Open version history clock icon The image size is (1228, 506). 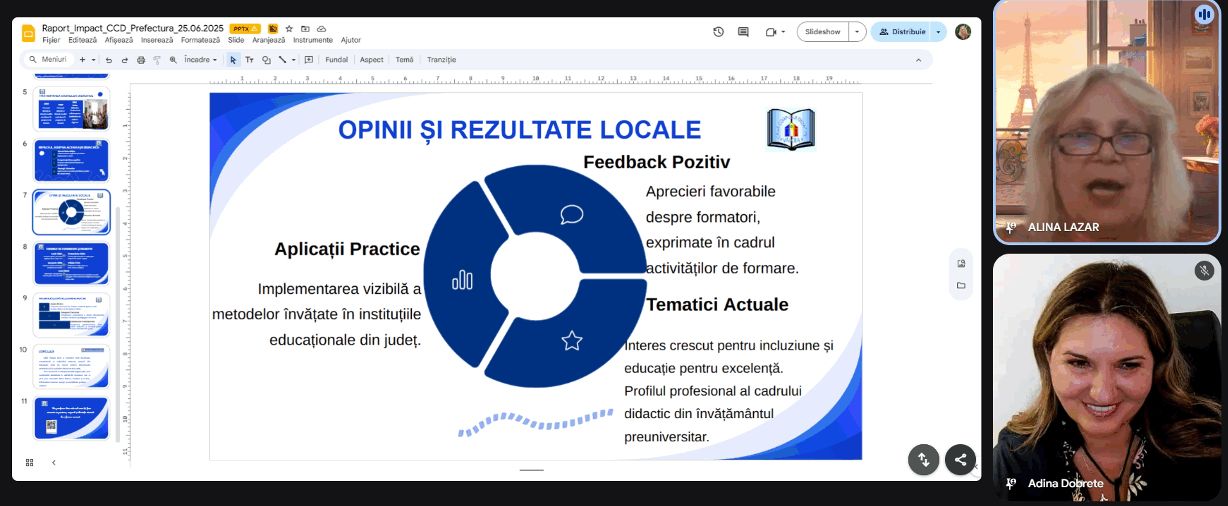pos(718,32)
